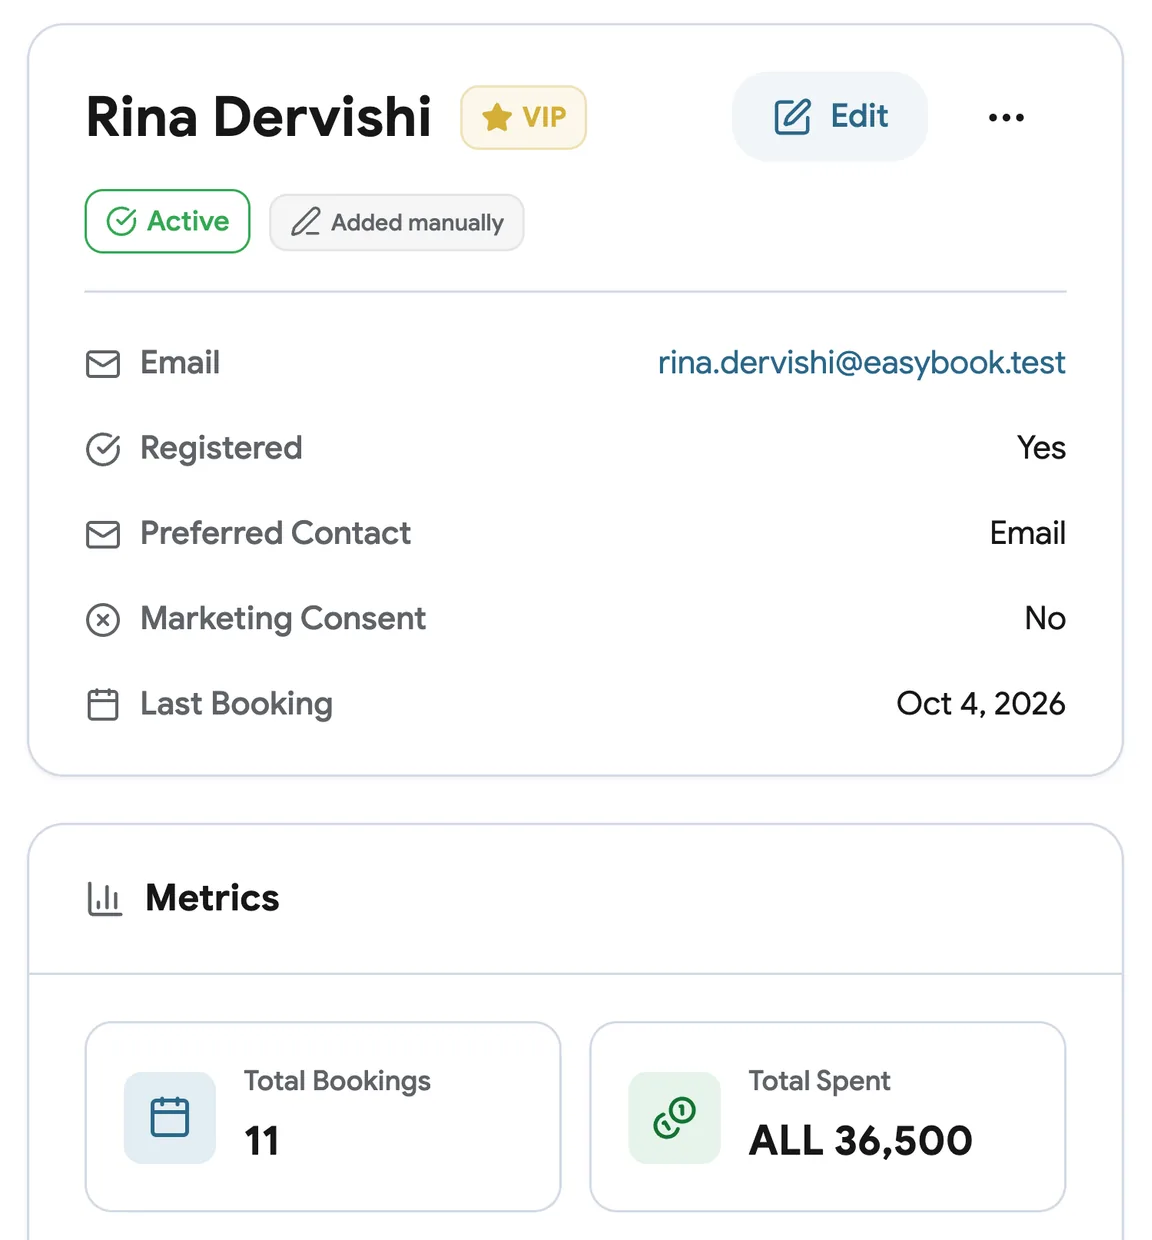The width and height of the screenshot is (1152, 1240).
Task: Click the bar chart icon next to Metrics
Action: (x=104, y=899)
